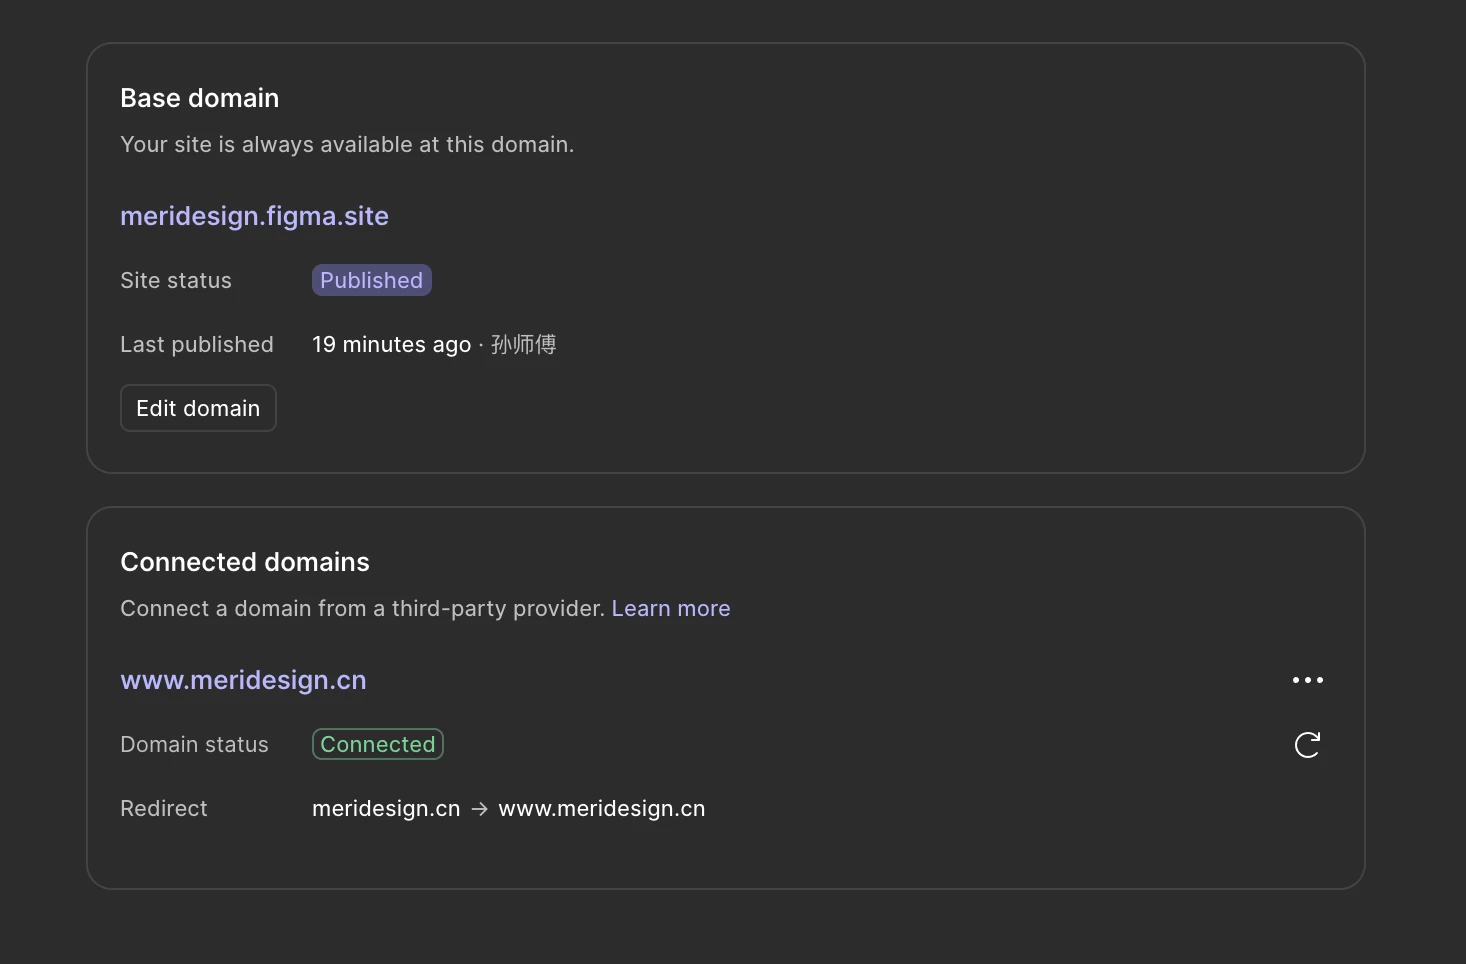Click the arrow icon between redirect domains

[479, 809]
